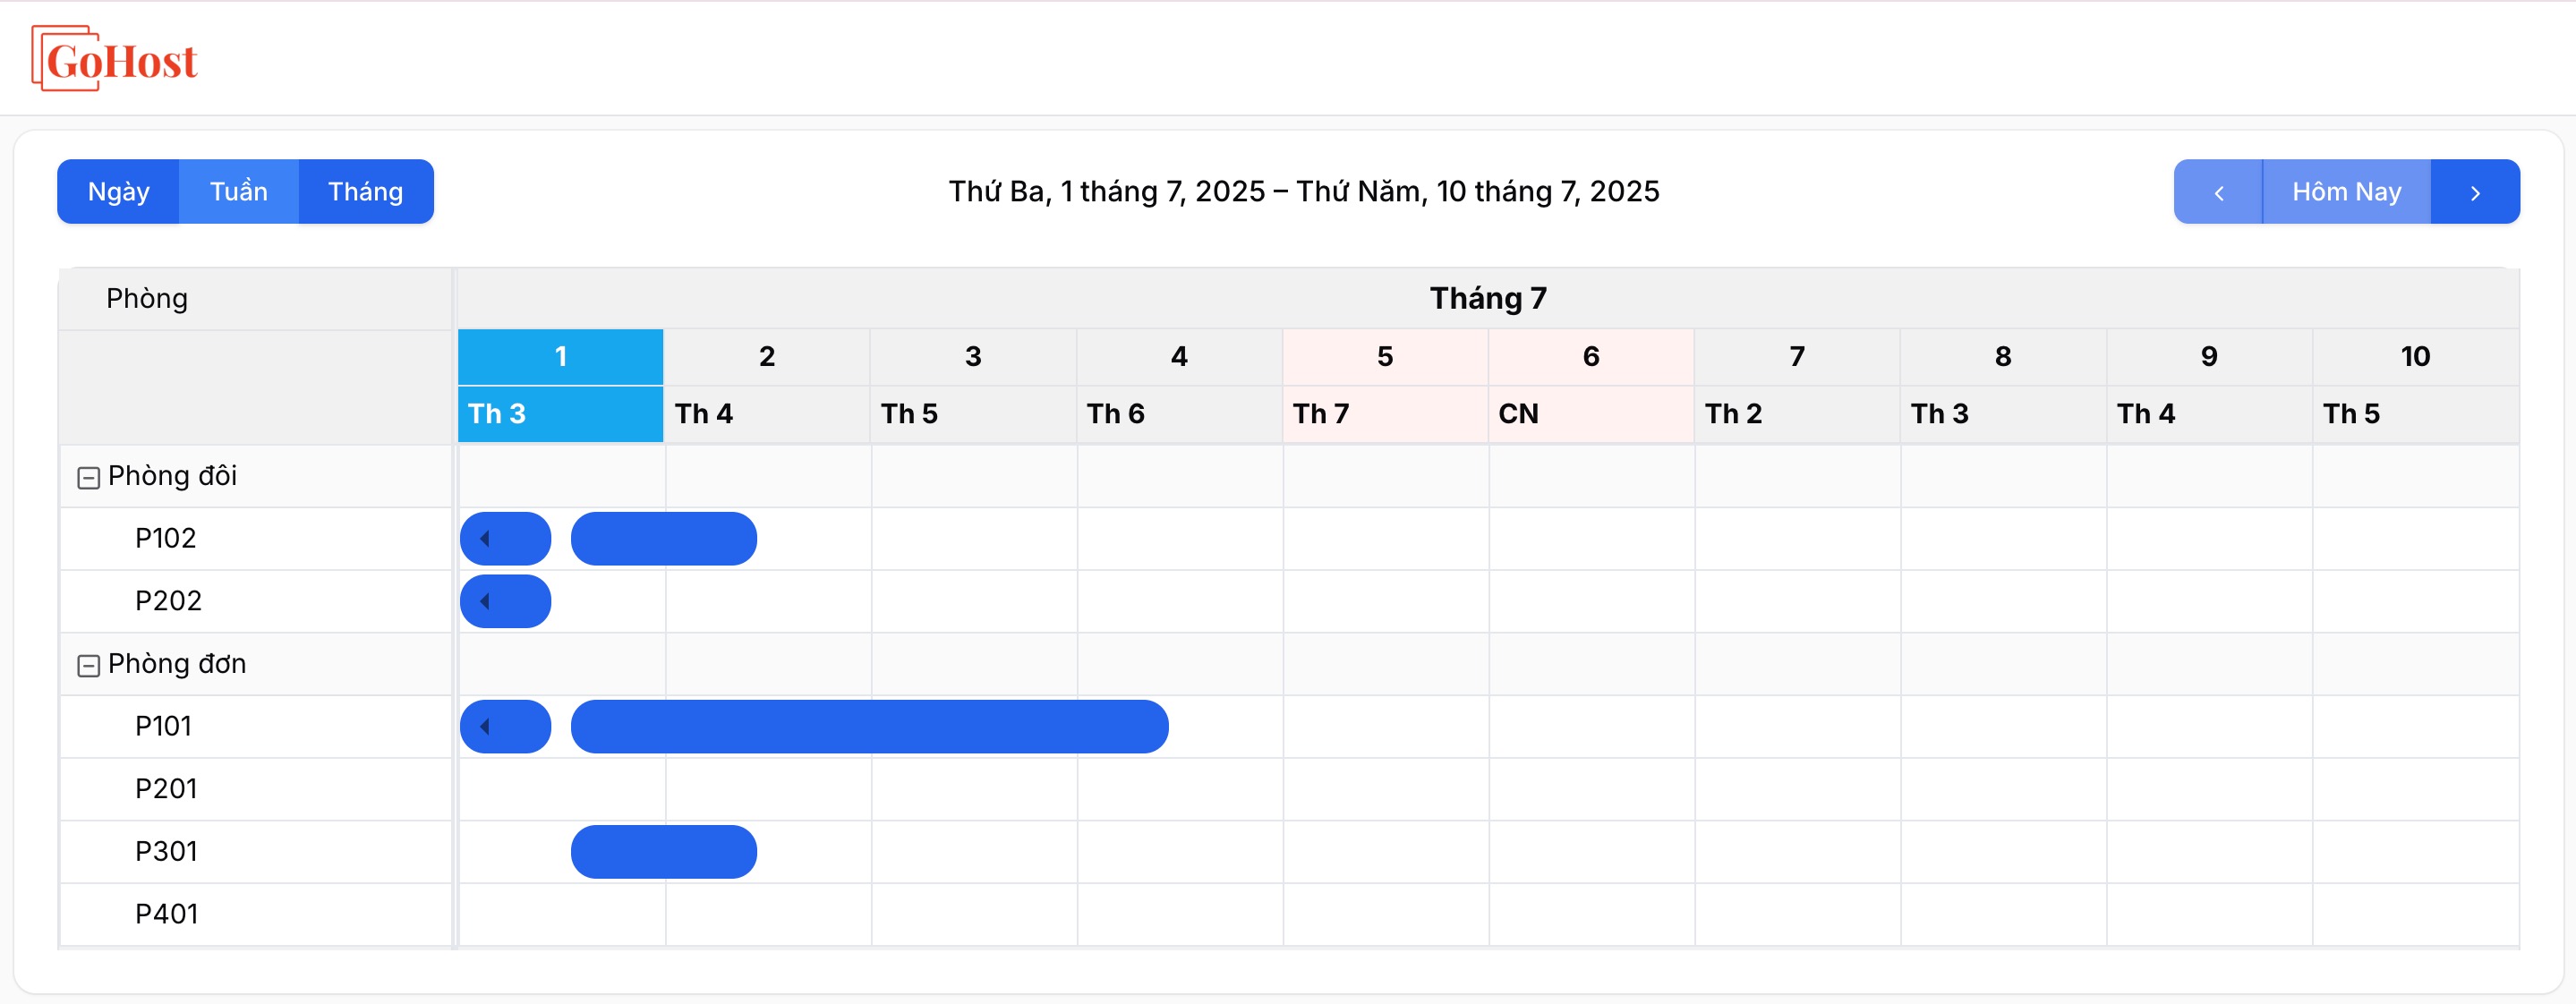Jump to Hôm Nay
The image size is (2576, 1004).
[2346, 192]
